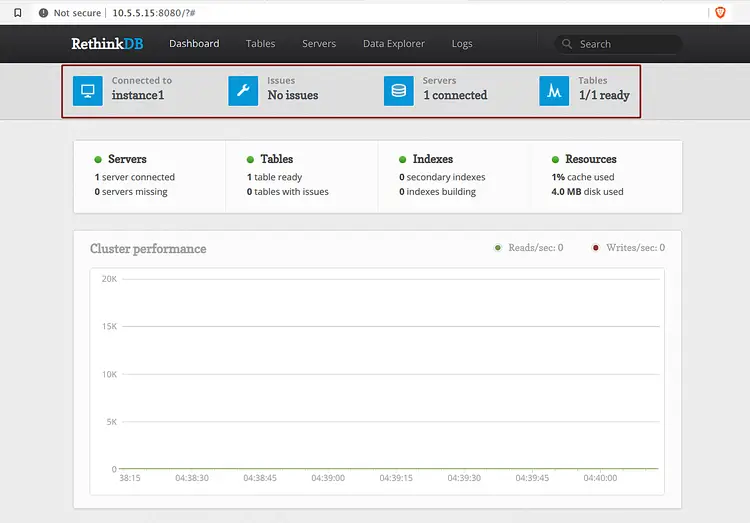Click the Cluster performance title
This screenshot has height=523, width=750.
(x=148, y=249)
